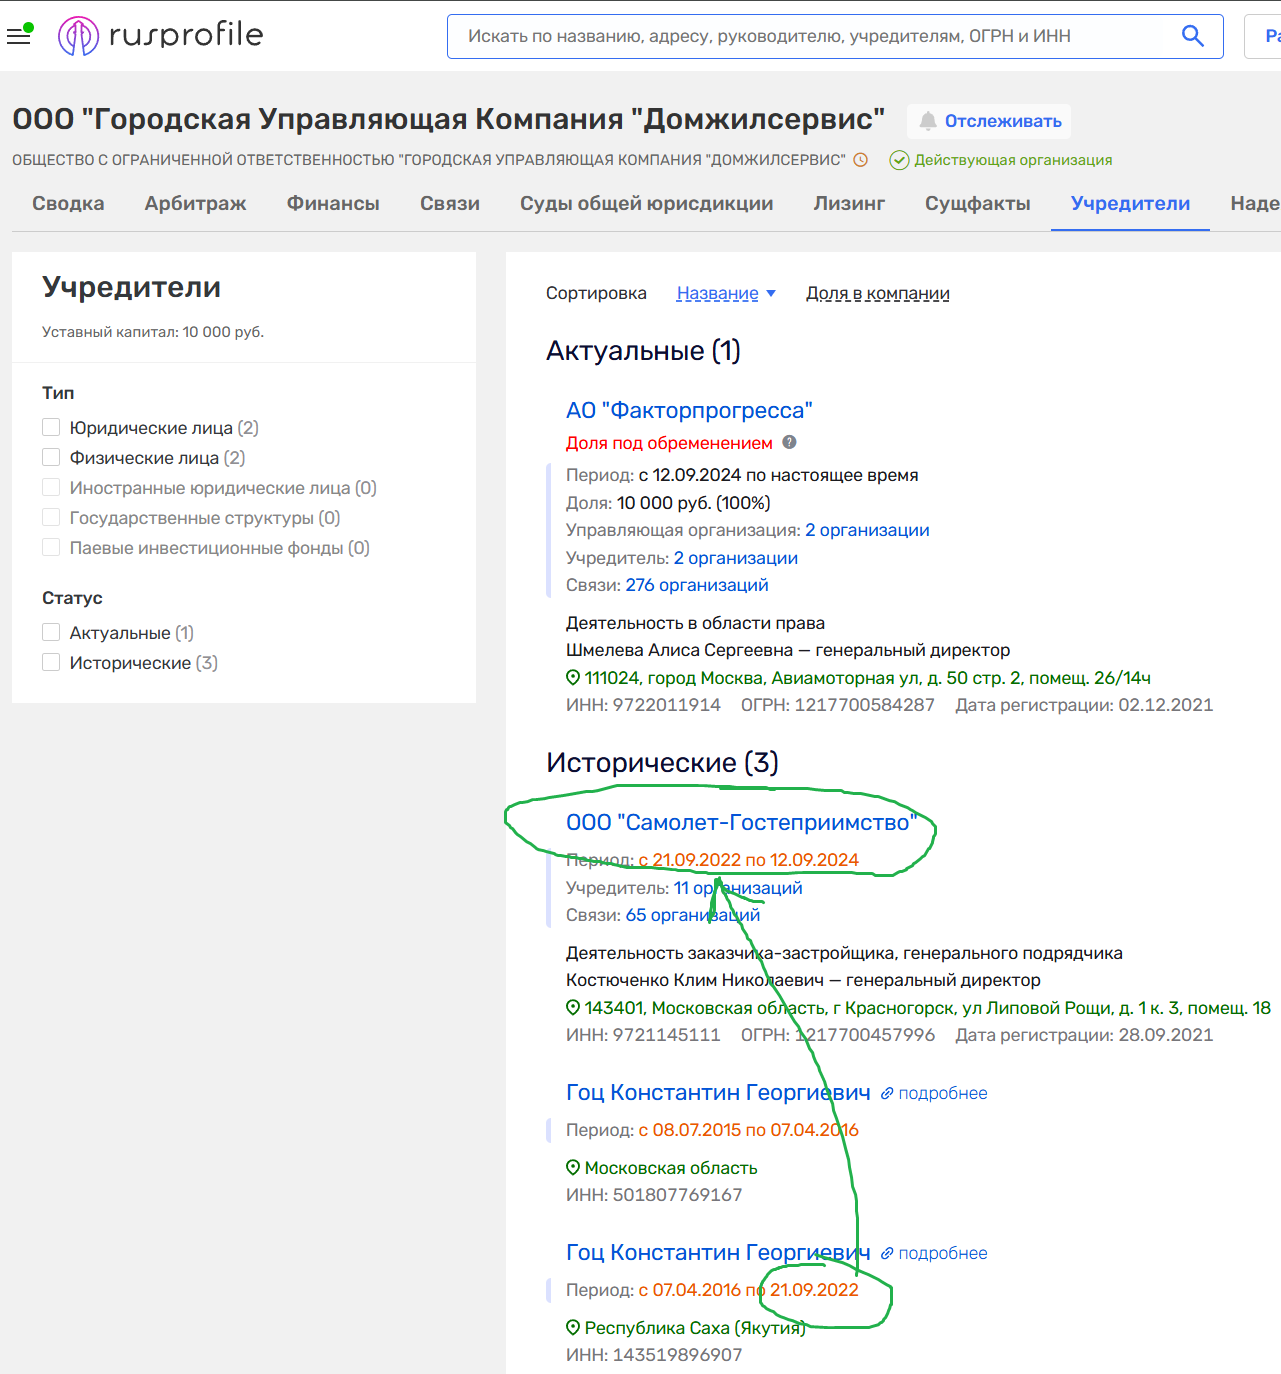
Task: Click the Республика Саха (Якутия) link
Action: [x=695, y=1328]
